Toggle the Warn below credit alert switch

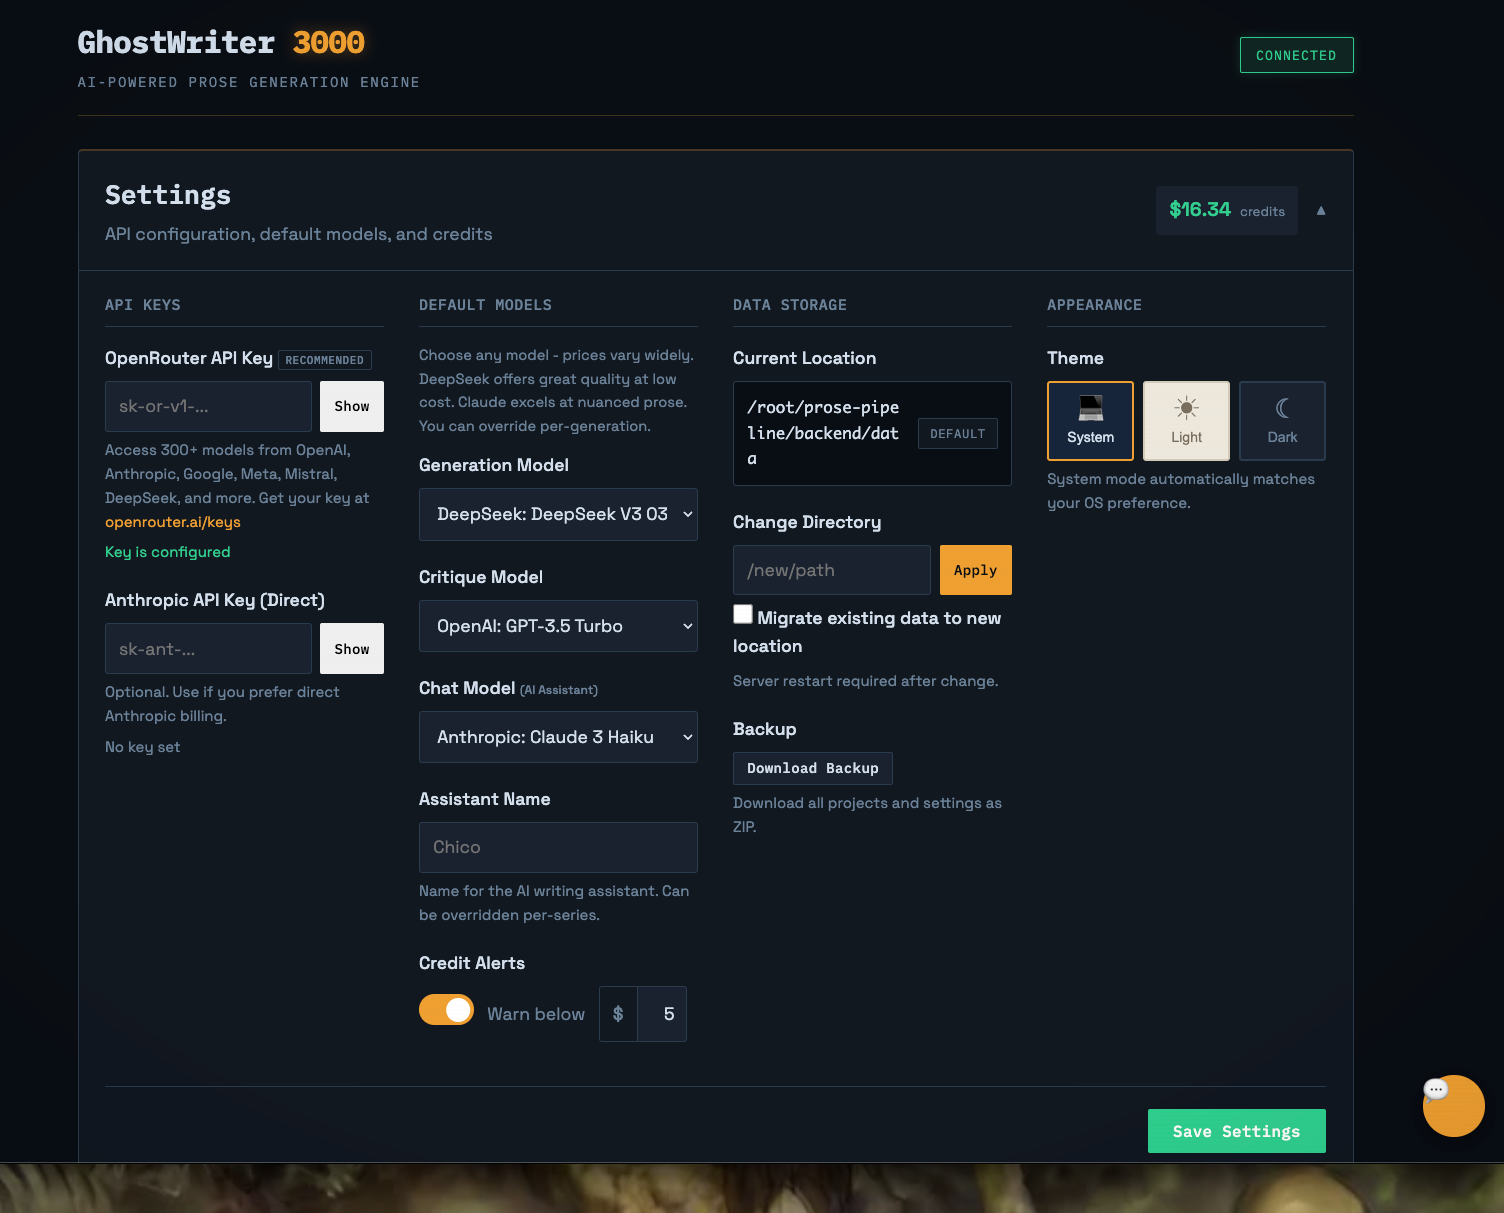point(446,1009)
